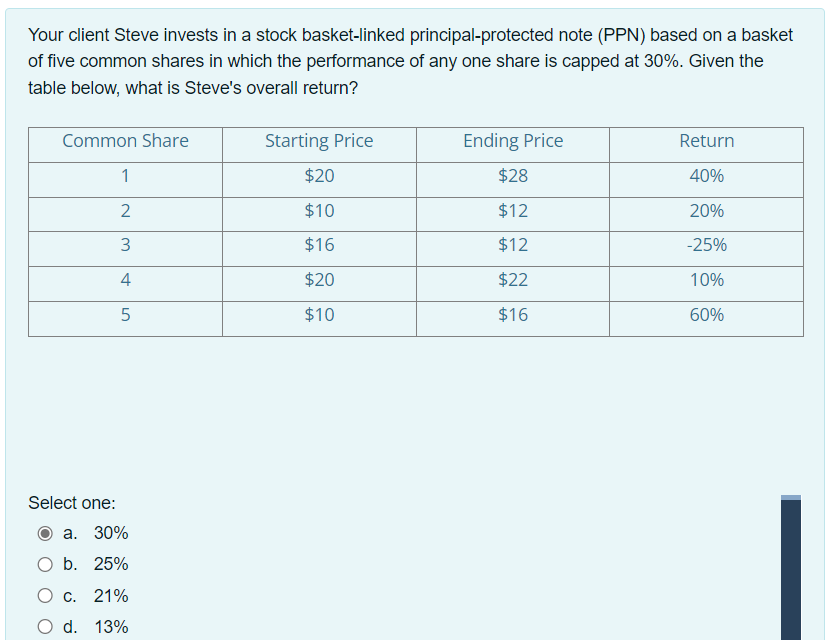Click the Starting Price column header
Image resolution: width=828 pixels, height=640 pixels.
319,141
